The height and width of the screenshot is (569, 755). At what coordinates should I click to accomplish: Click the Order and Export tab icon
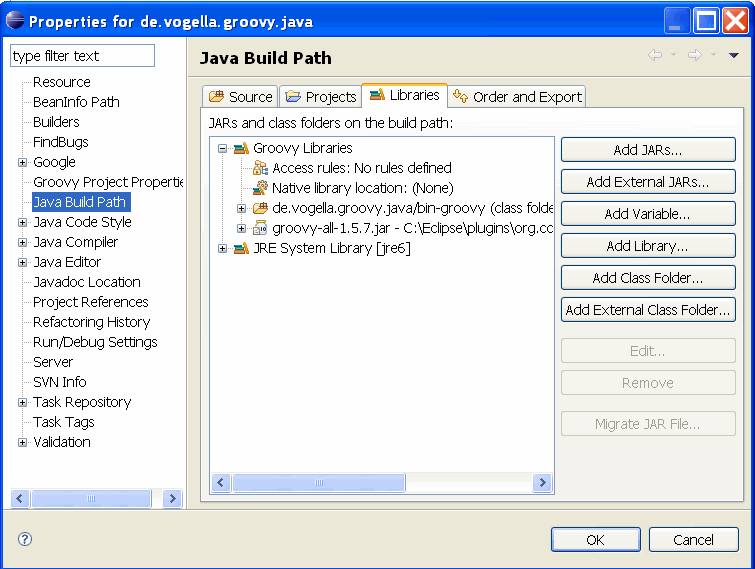(x=460, y=96)
